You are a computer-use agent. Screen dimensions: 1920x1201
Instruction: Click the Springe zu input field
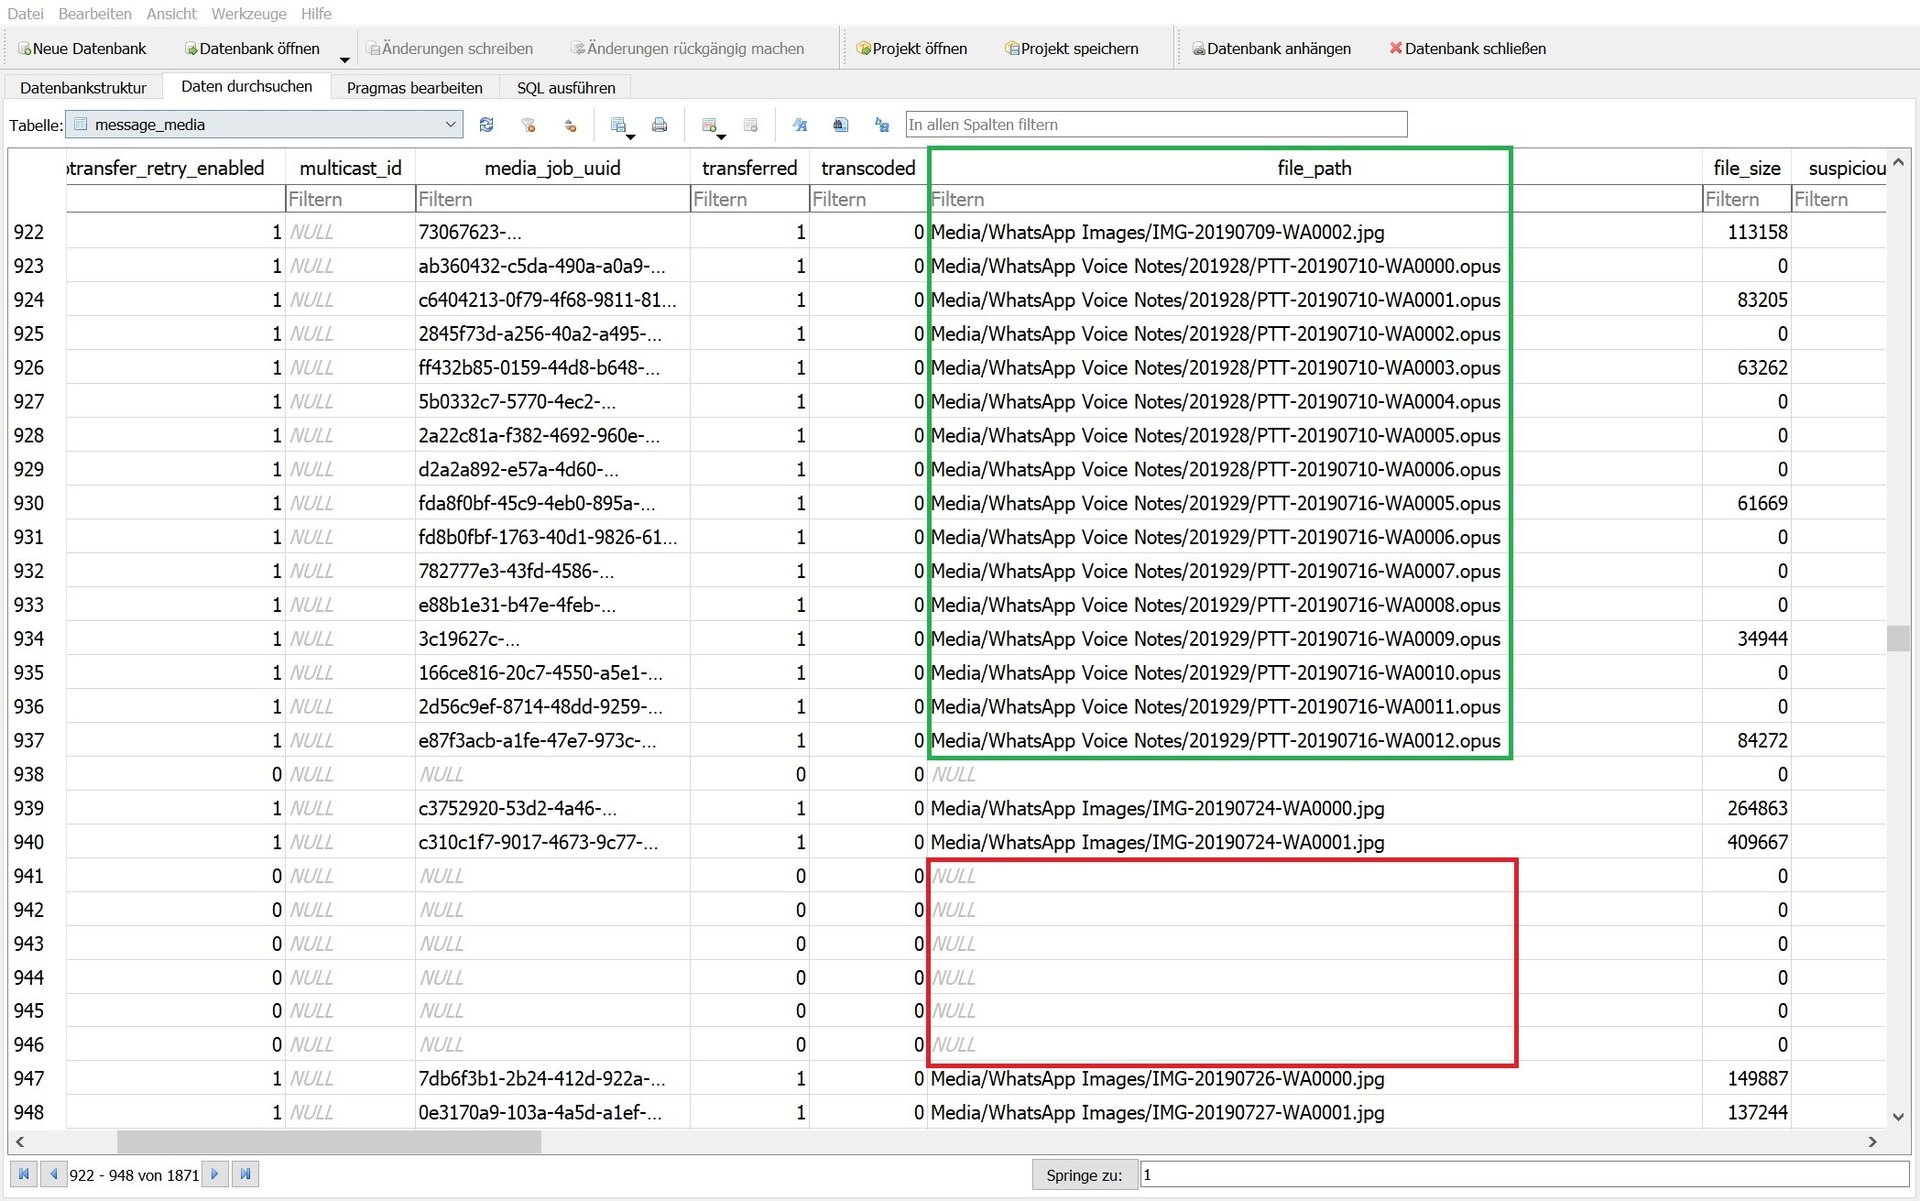1523,1175
